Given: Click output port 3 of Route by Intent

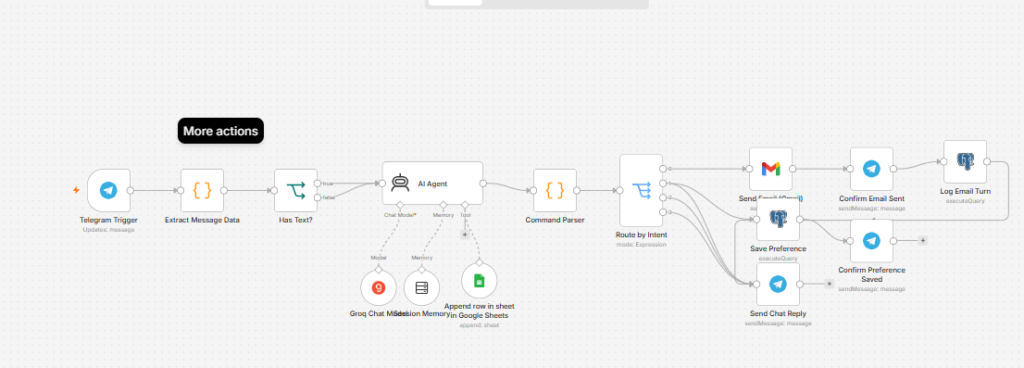Looking at the screenshot, I should [663, 212].
